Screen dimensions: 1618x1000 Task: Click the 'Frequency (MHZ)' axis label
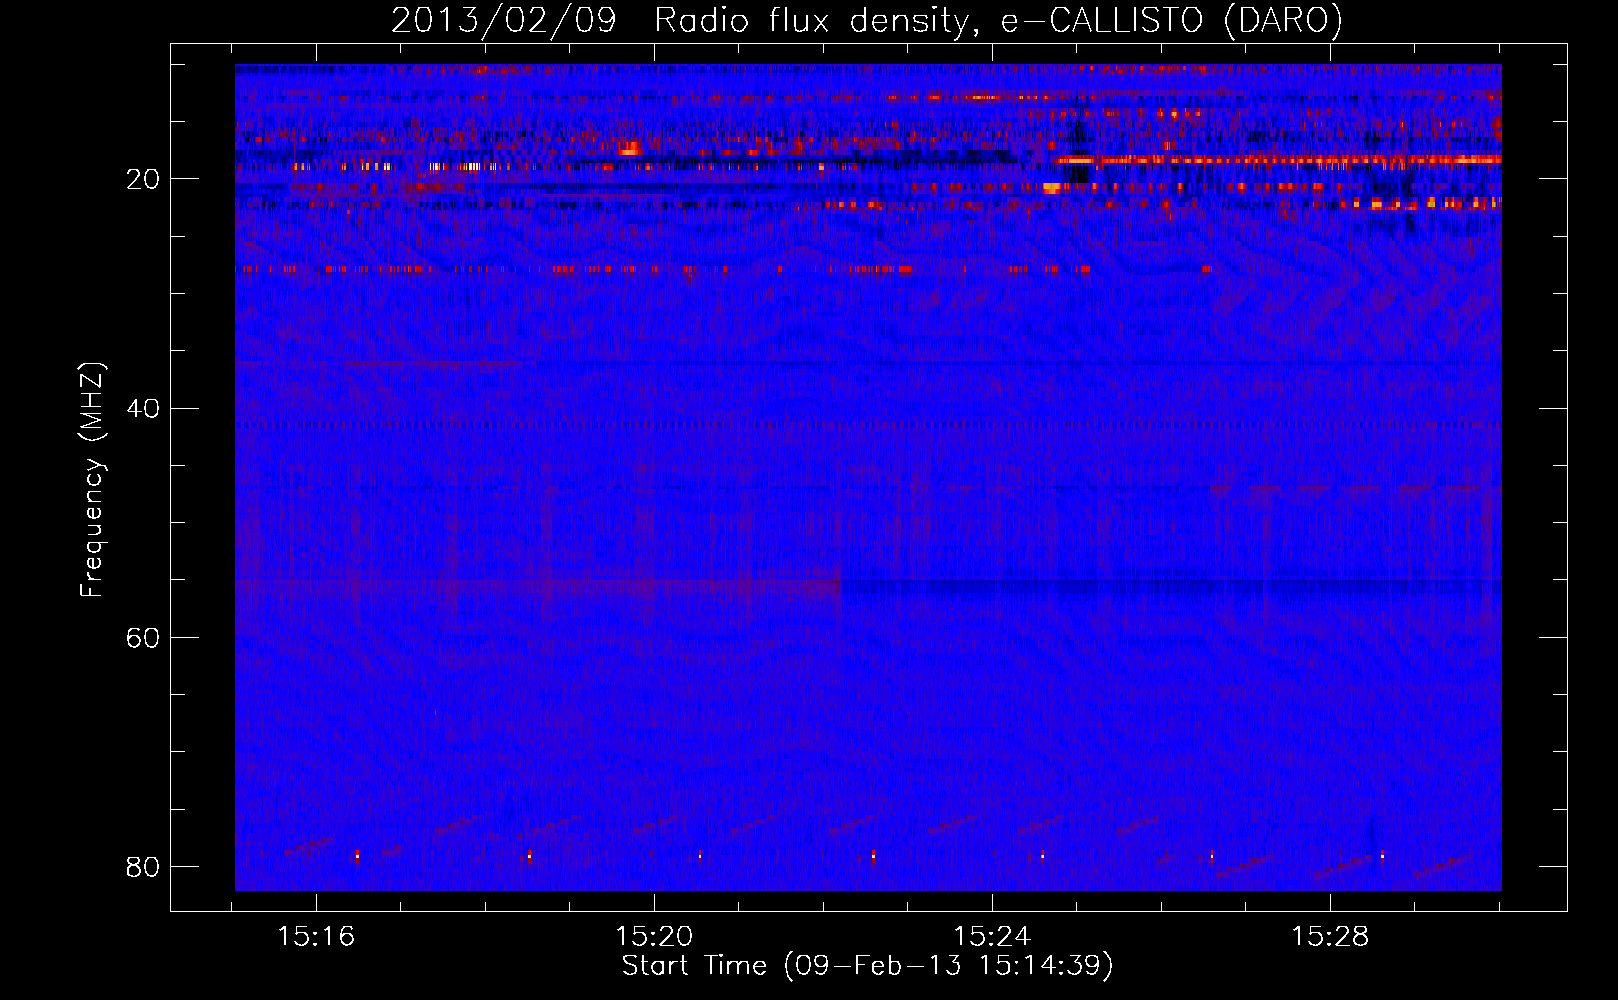click(92, 480)
